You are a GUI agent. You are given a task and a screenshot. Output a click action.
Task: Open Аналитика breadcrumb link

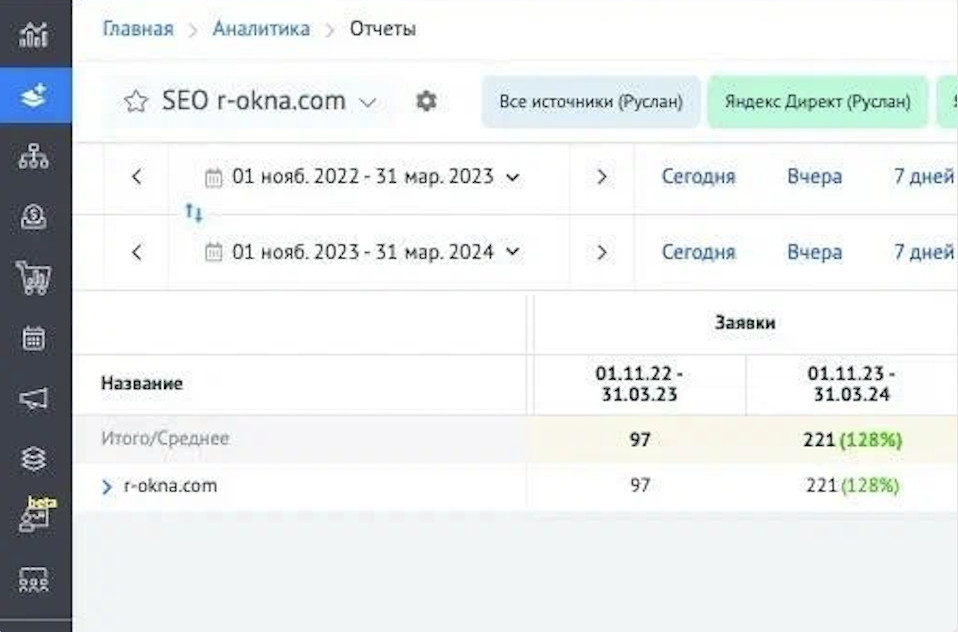click(261, 29)
